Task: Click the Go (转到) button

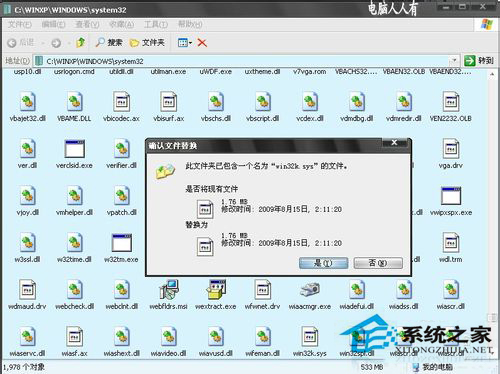Action: pyautogui.click(x=479, y=61)
